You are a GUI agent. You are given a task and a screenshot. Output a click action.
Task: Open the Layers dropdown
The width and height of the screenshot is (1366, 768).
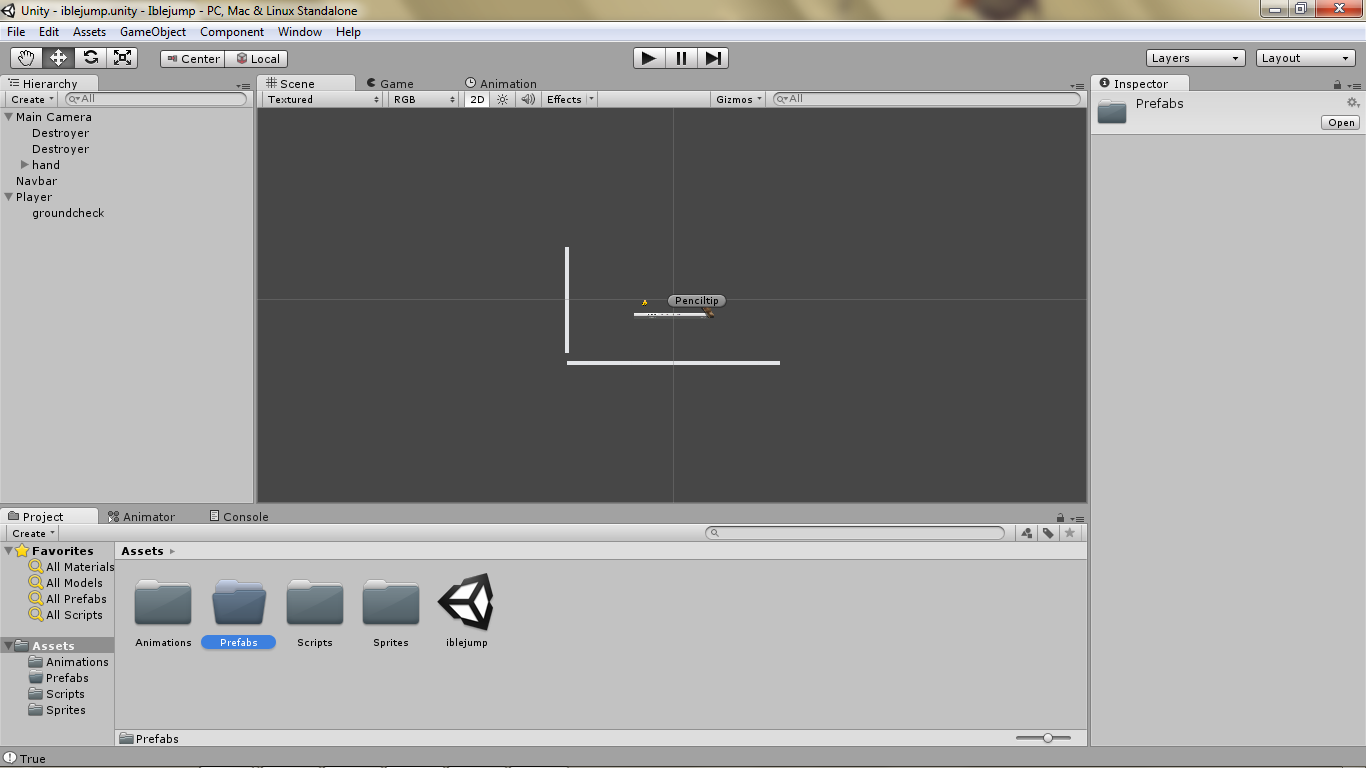point(1194,57)
